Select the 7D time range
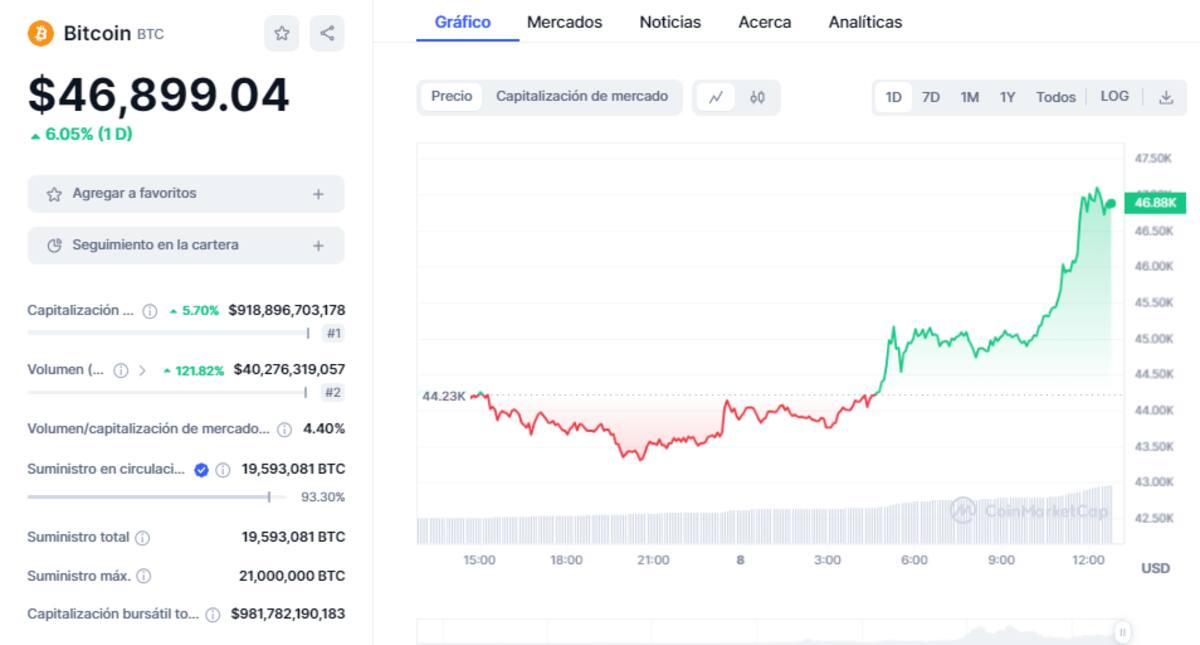Image resolution: width=1200 pixels, height=645 pixels. tap(931, 97)
